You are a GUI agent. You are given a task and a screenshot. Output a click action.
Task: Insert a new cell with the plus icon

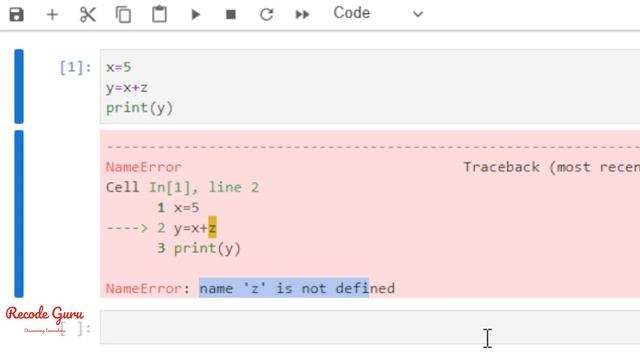(x=52, y=15)
